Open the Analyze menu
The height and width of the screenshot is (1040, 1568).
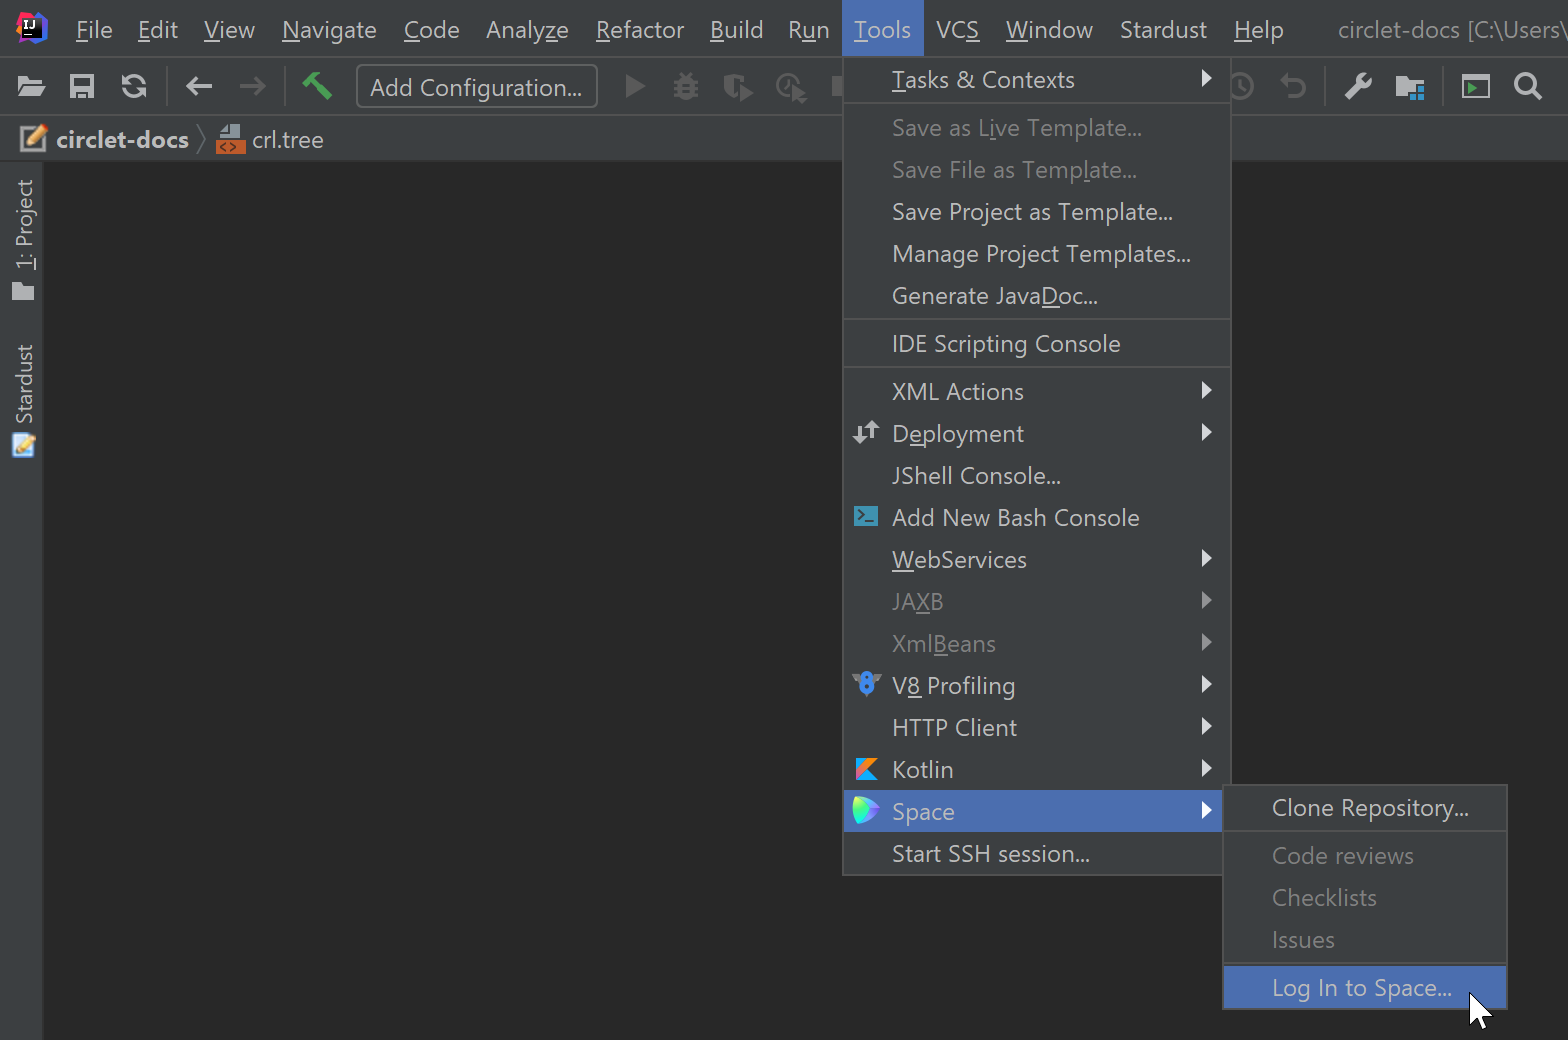pos(527,30)
